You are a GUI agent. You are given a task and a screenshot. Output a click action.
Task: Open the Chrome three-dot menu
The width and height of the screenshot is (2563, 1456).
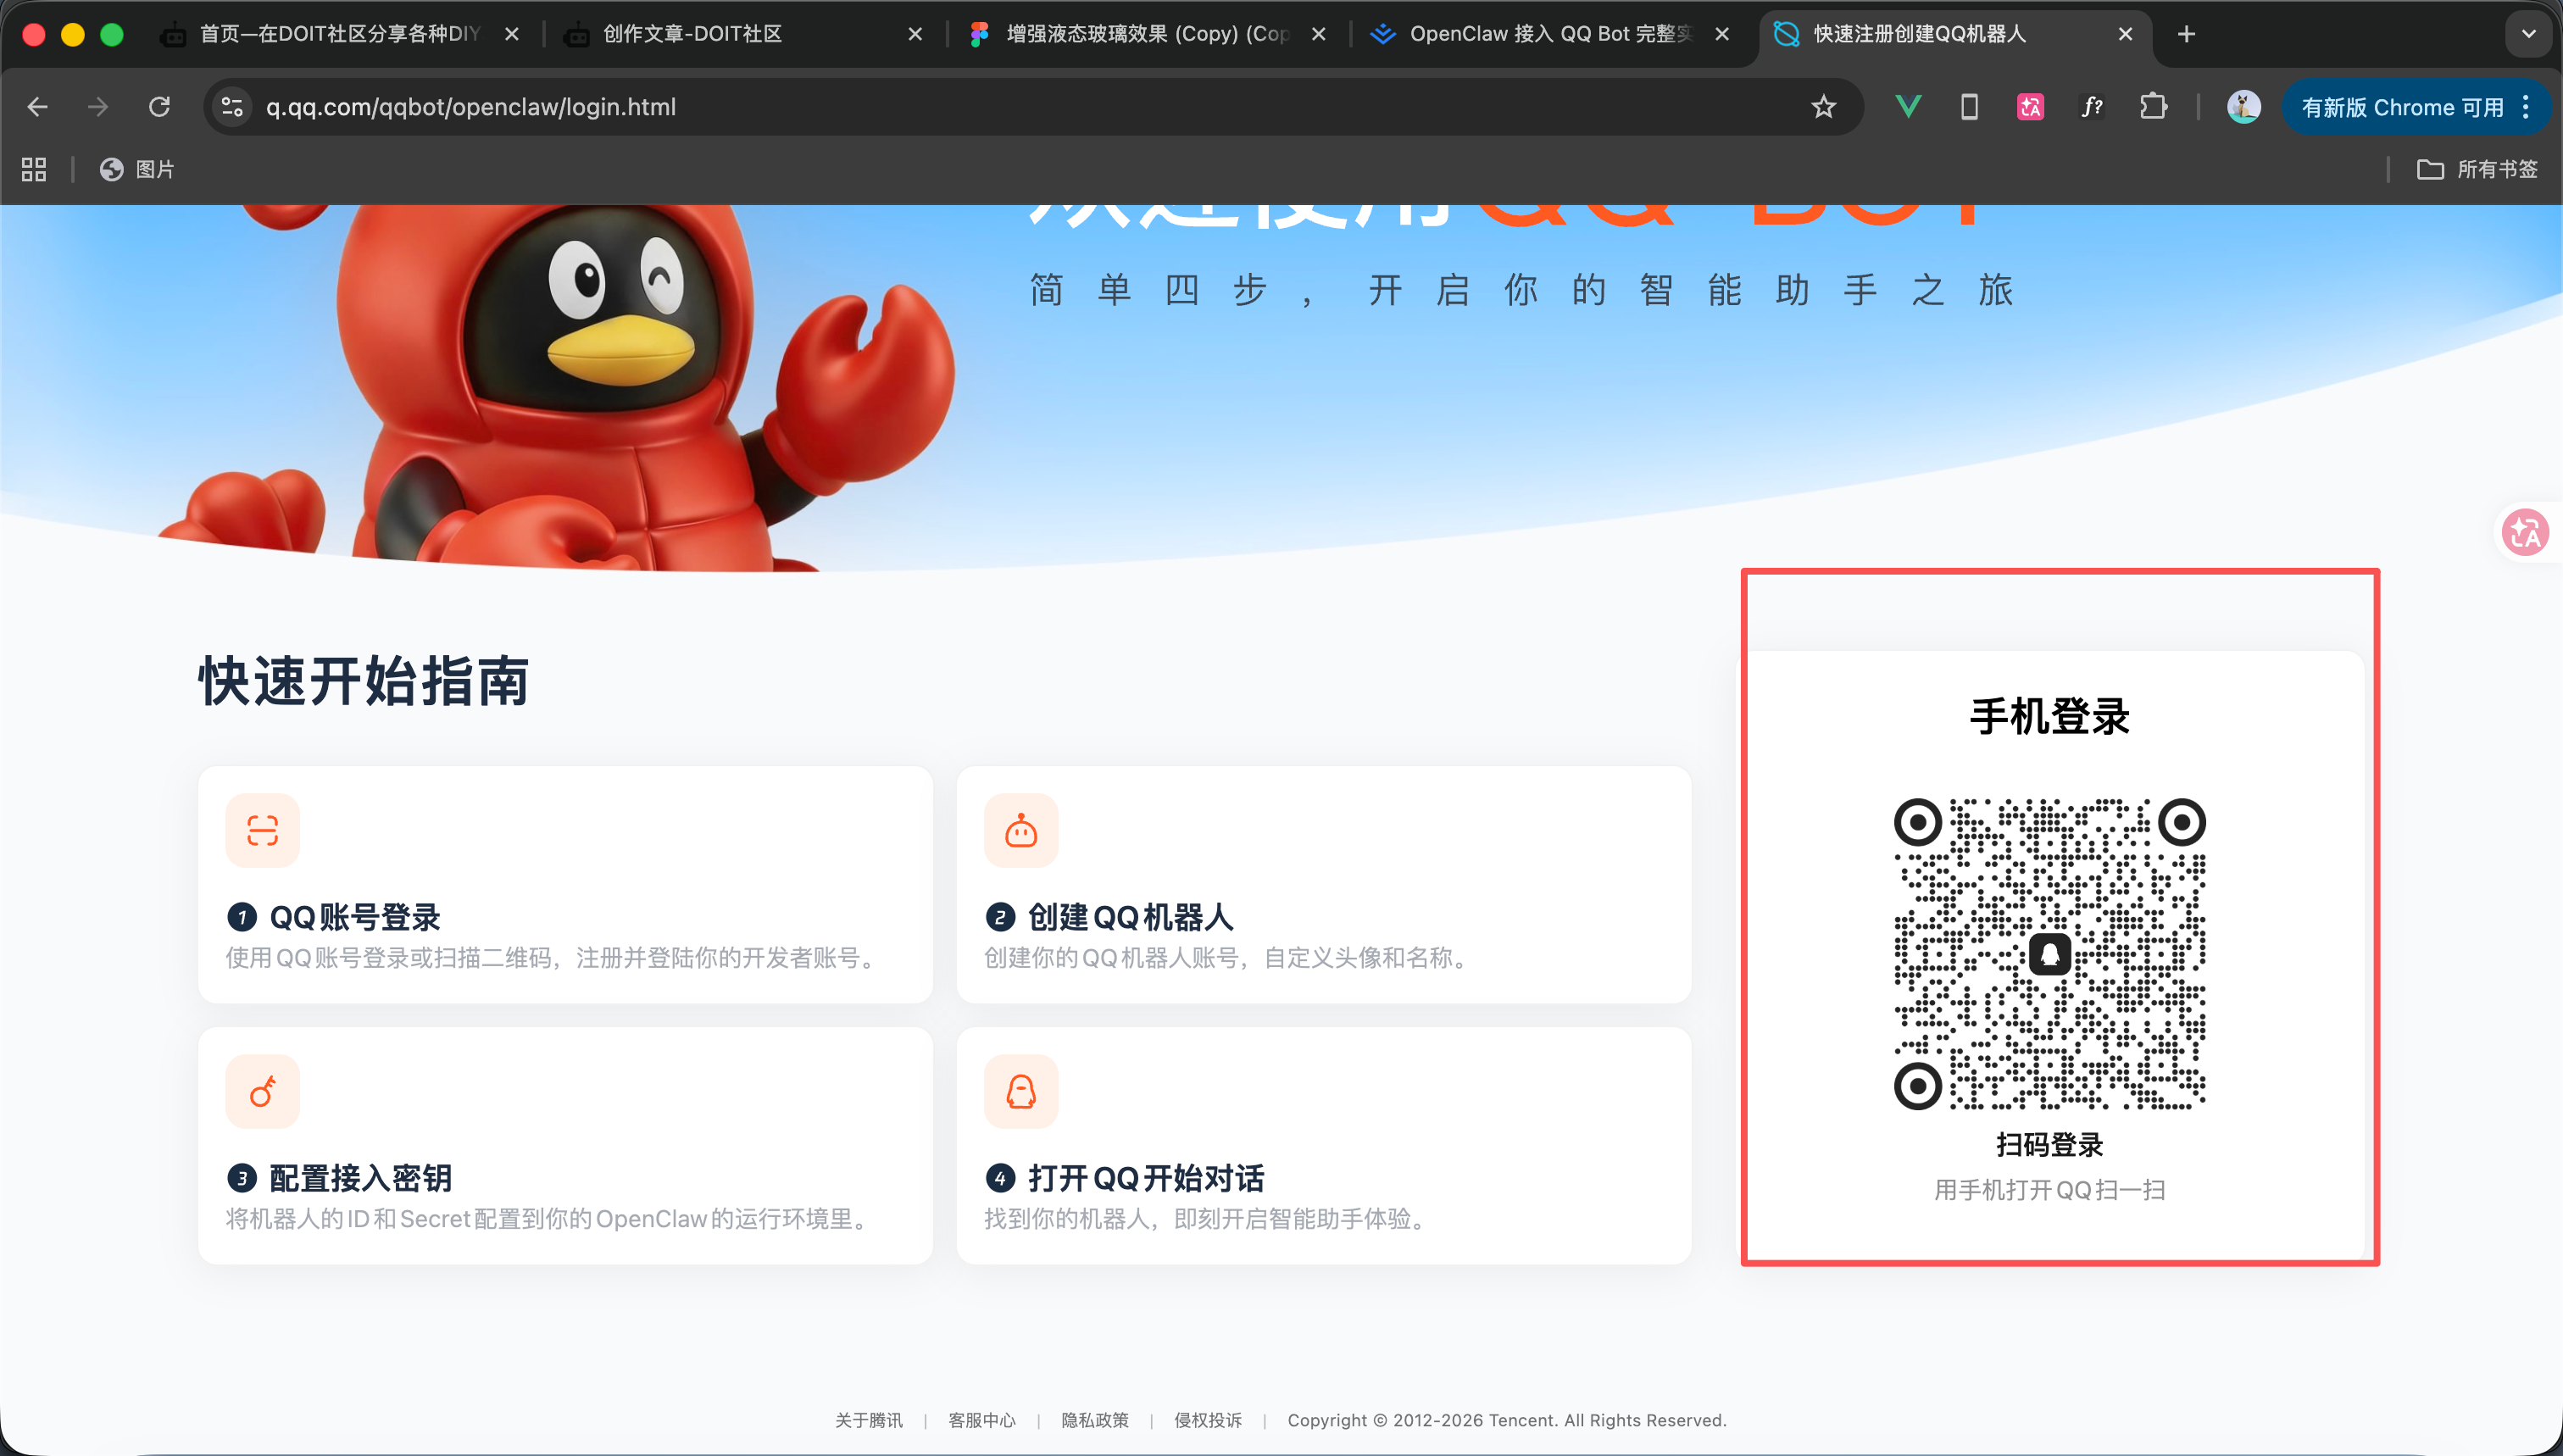coord(2525,107)
